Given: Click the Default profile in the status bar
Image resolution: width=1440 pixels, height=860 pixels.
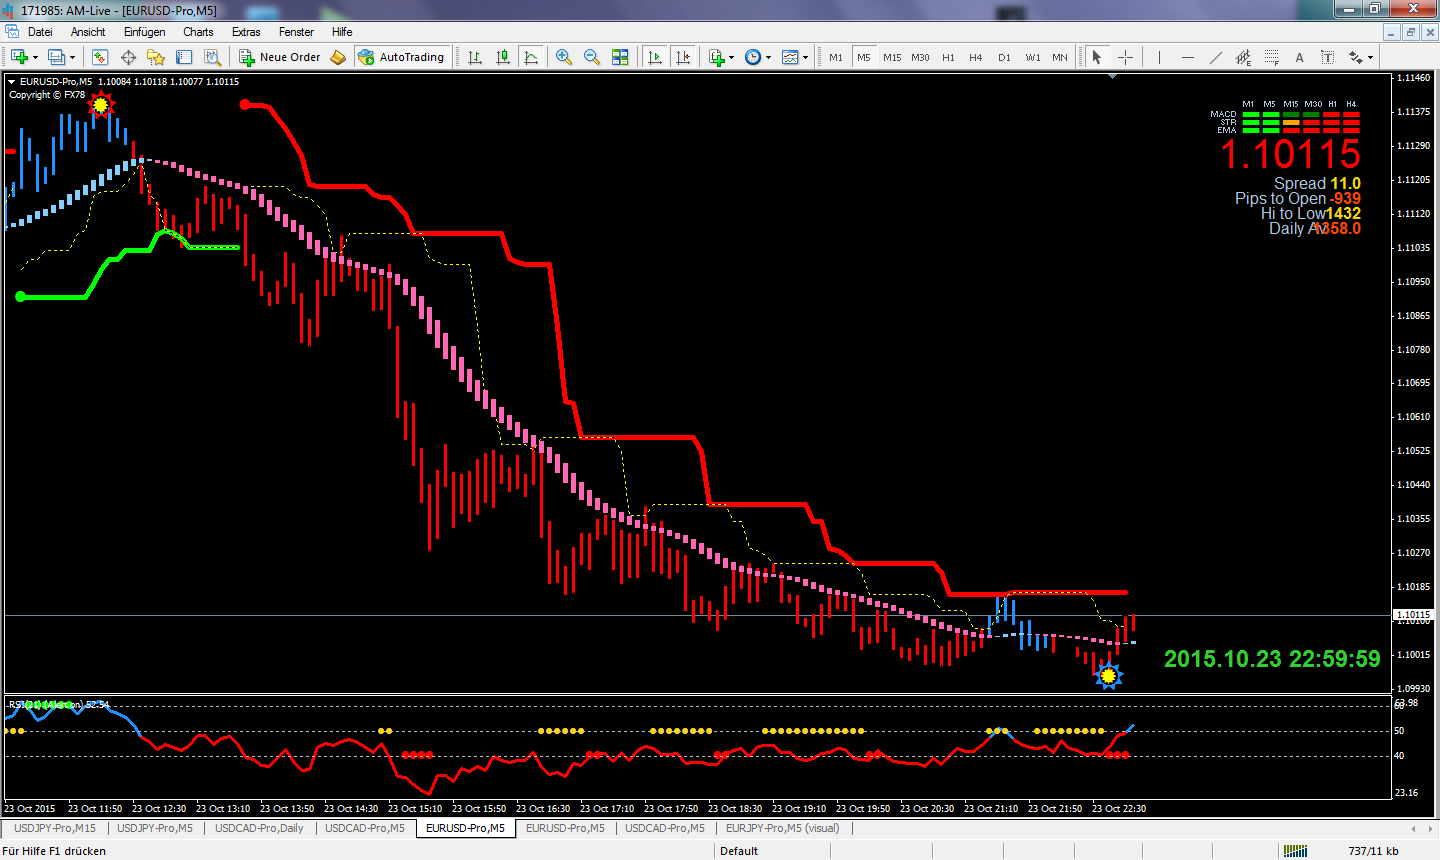Looking at the screenshot, I should (x=739, y=851).
